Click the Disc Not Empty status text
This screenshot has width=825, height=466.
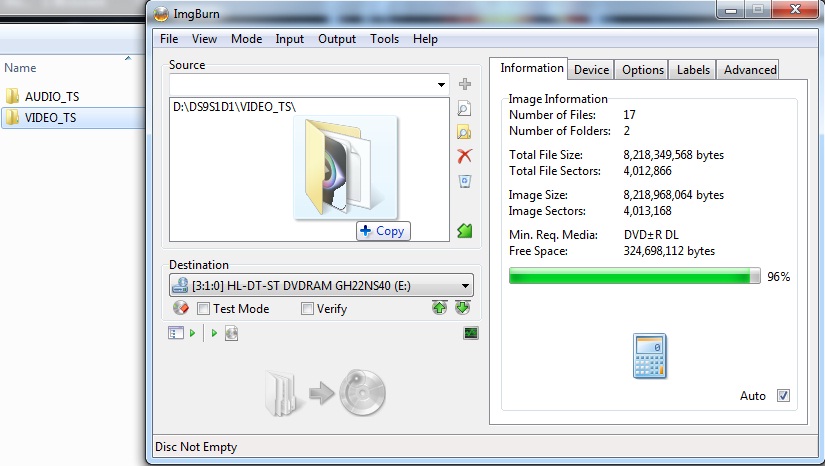coord(196,447)
